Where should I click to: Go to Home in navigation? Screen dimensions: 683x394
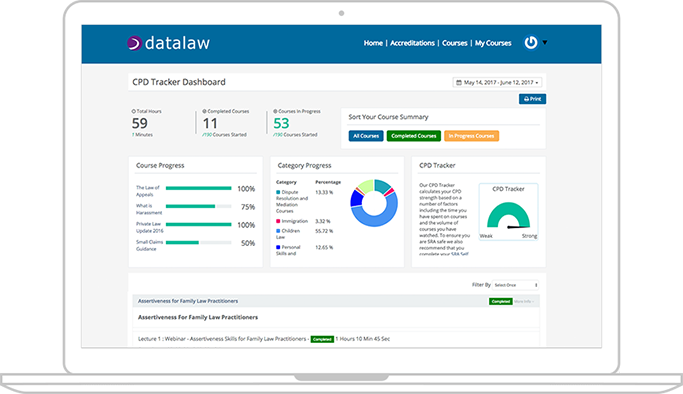pos(373,43)
